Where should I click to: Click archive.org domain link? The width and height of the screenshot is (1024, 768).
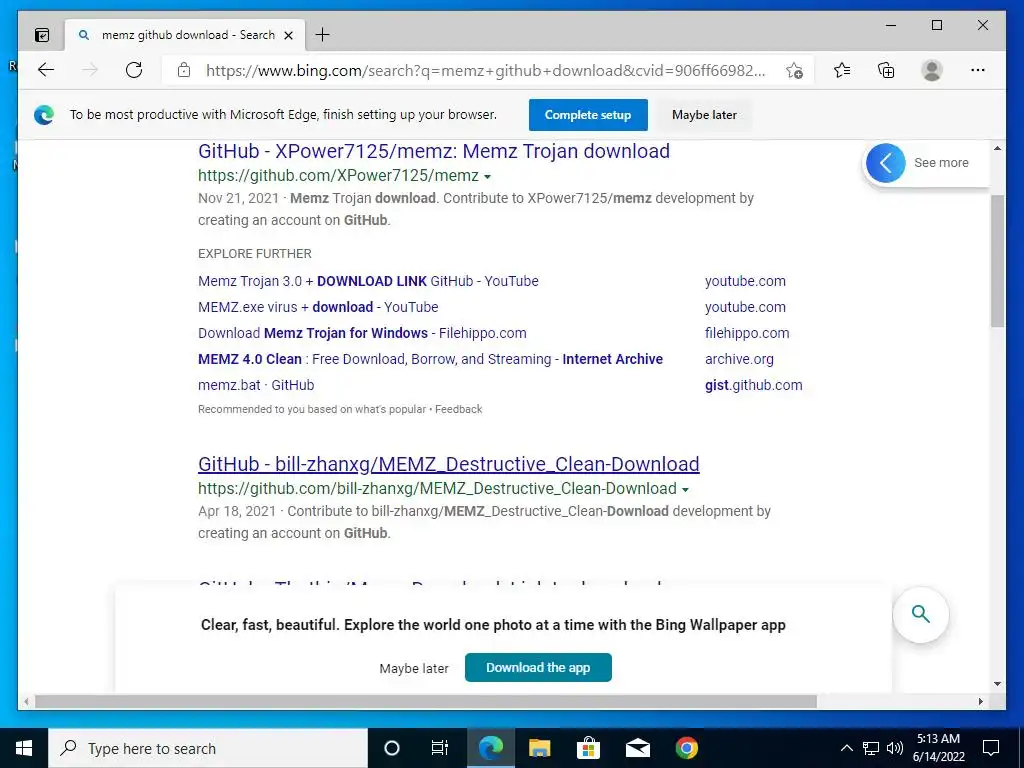(739, 359)
